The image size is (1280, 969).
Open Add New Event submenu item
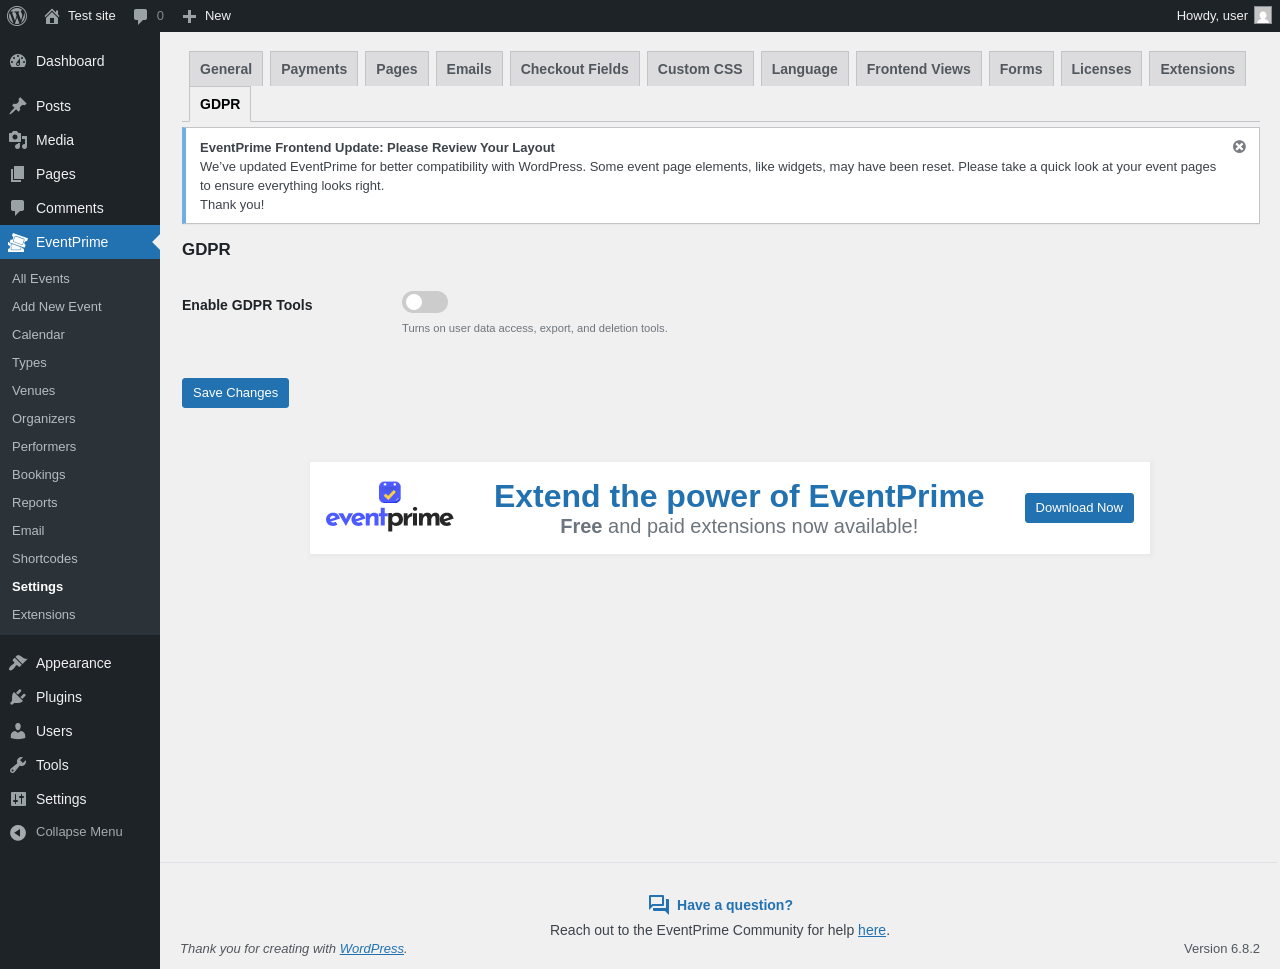pos(57,307)
